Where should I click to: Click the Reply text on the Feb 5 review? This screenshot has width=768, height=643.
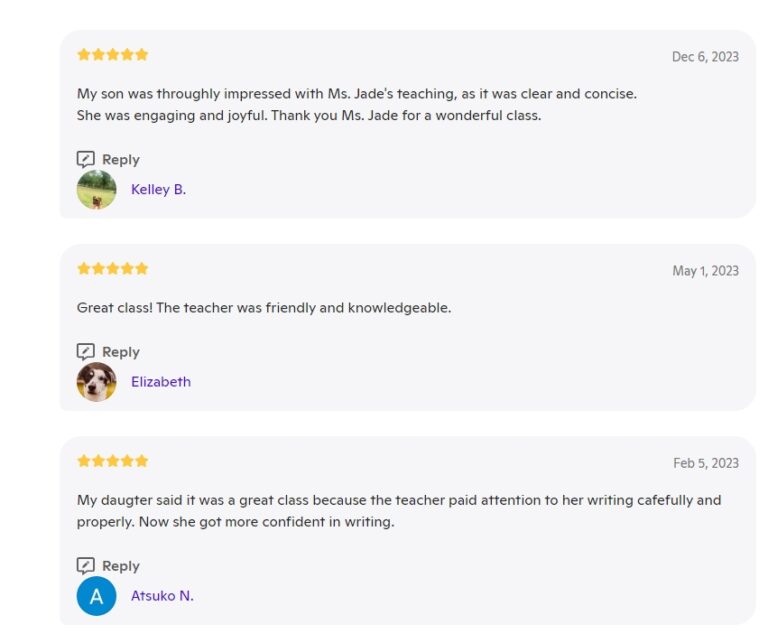point(120,566)
